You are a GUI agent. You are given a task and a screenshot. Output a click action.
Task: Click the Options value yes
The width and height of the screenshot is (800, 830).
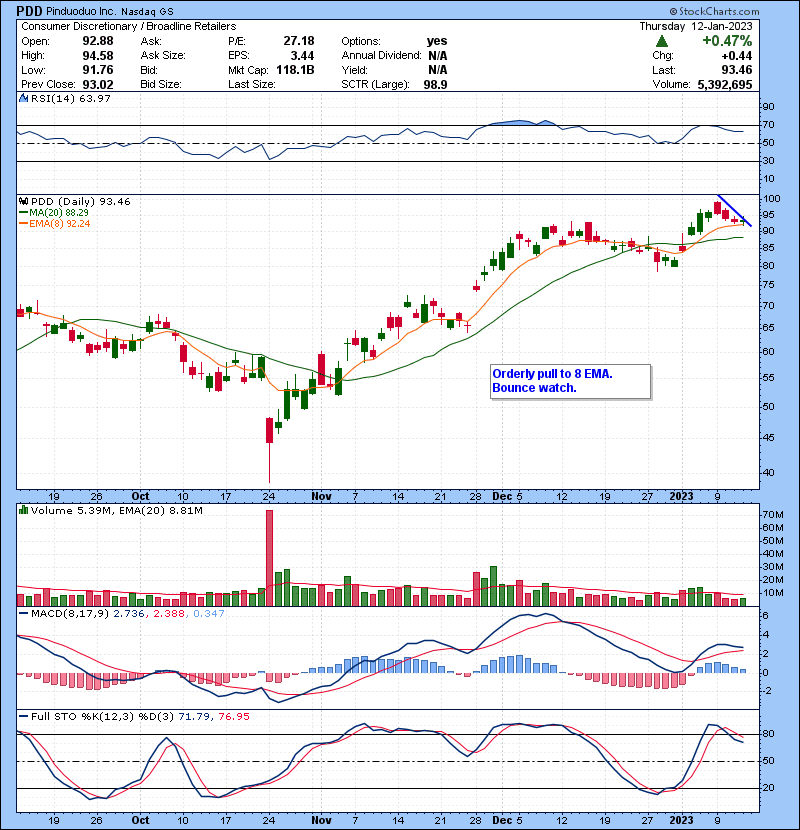[x=437, y=41]
